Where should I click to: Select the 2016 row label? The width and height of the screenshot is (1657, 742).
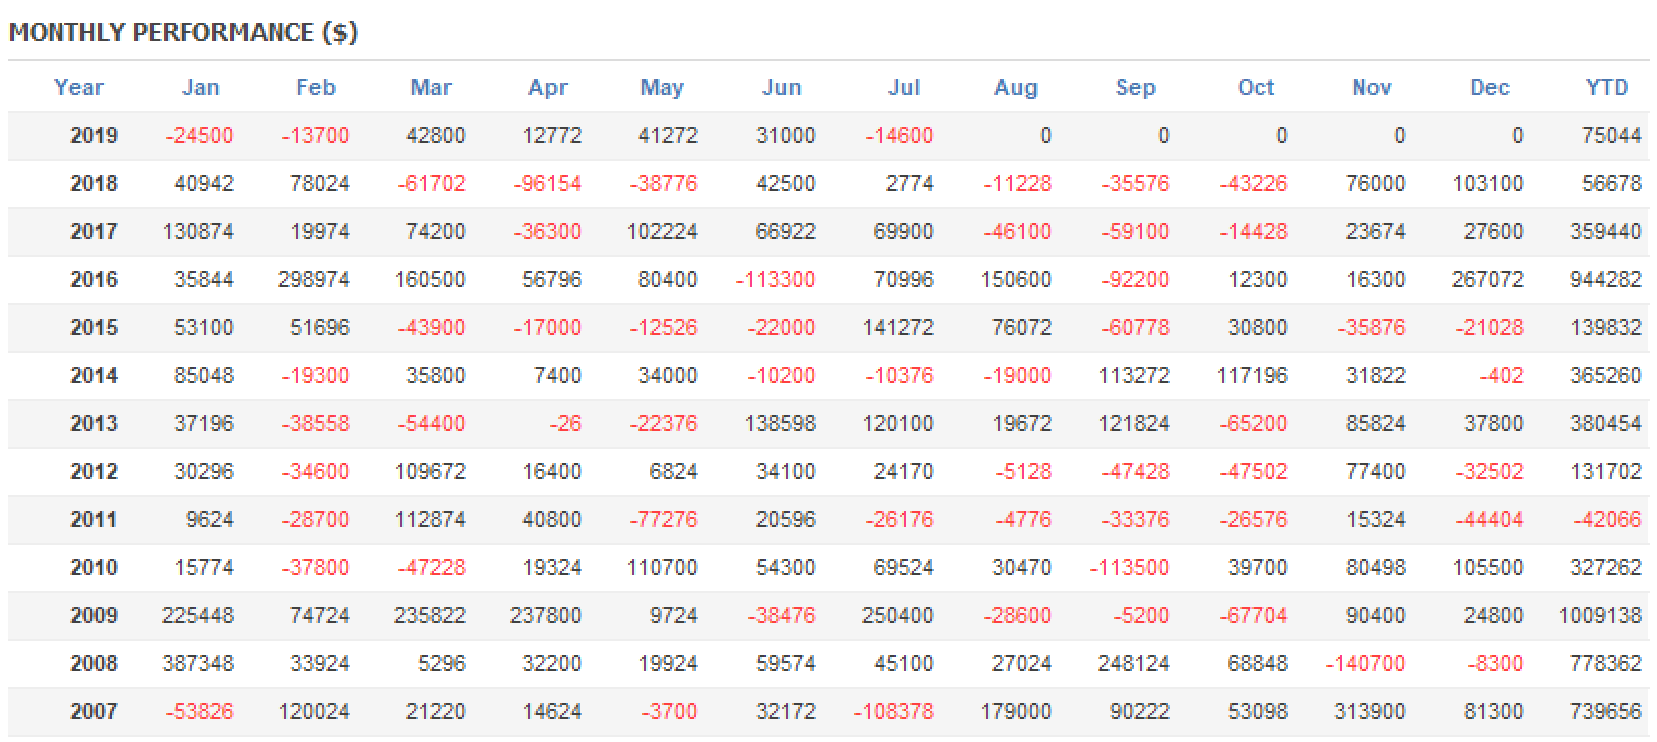pos(94,280)
